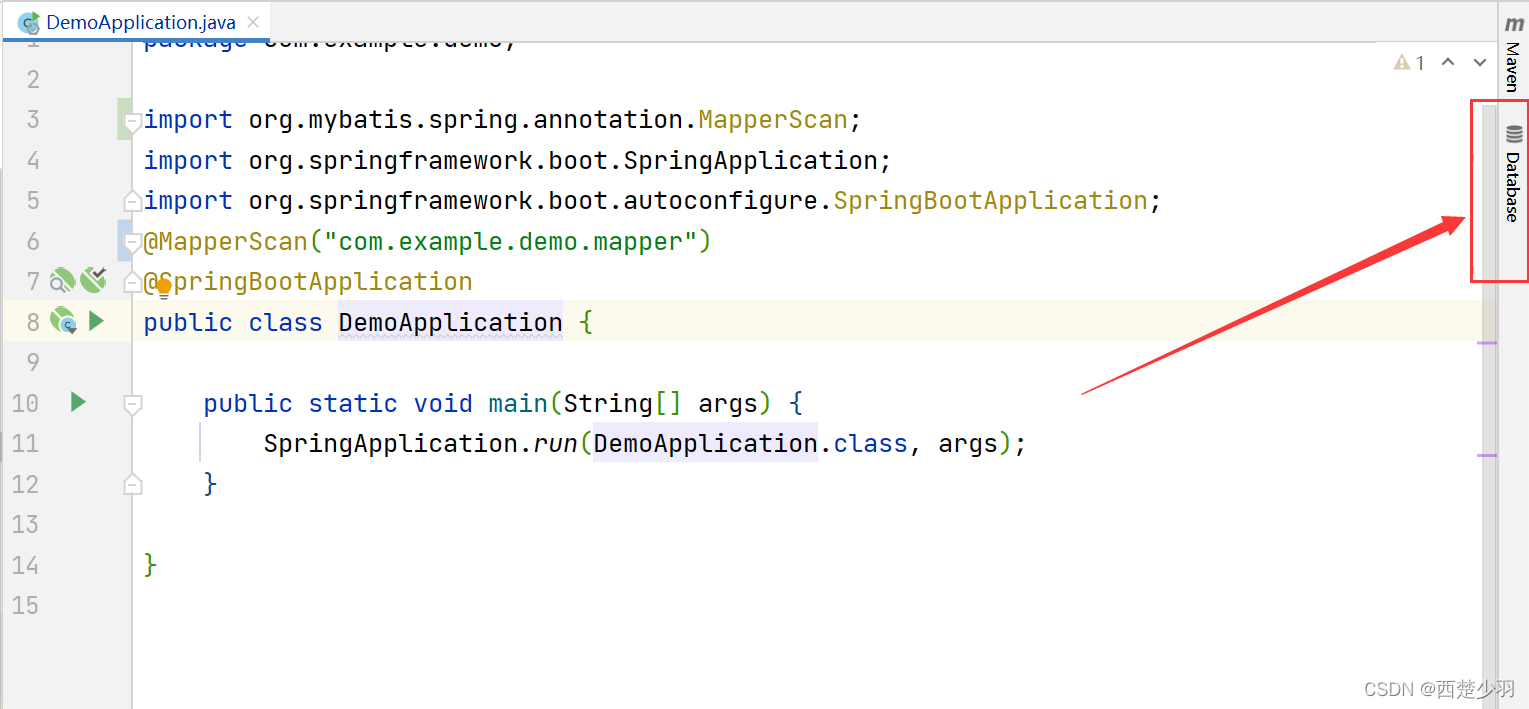Viewport: 1529px width, 709px height.
Task: Click the SpringApplication import on line 4
Action: coord(750,160)
